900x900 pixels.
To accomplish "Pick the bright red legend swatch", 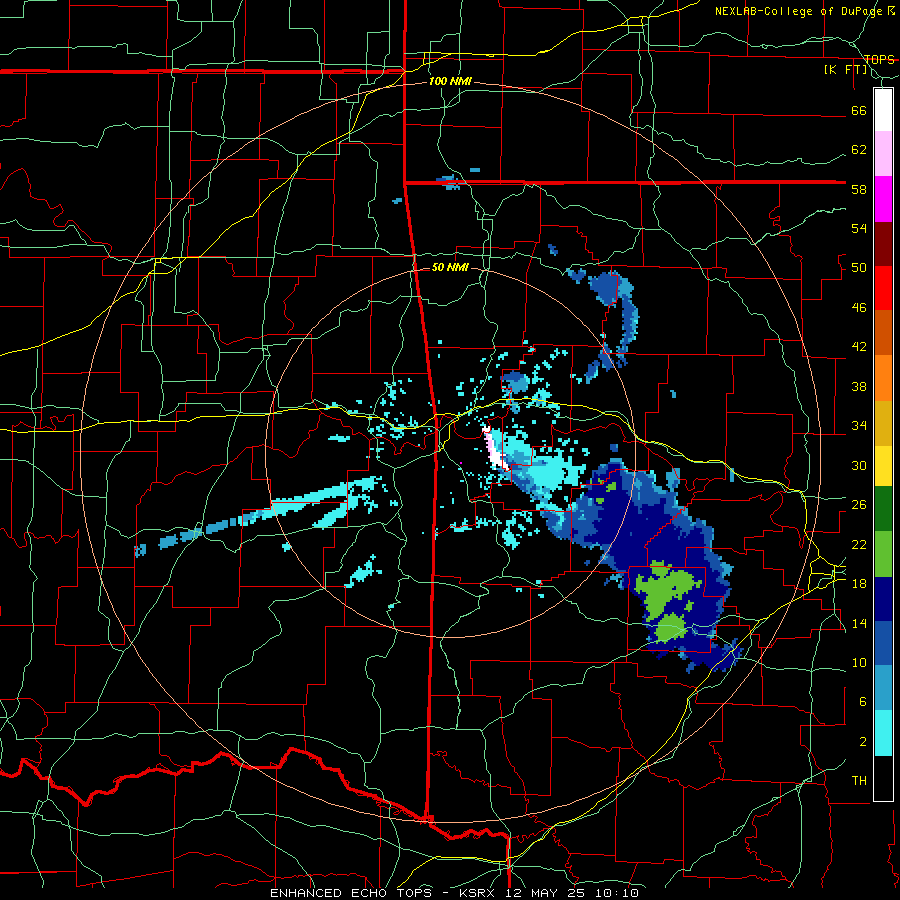I will click(x=883, y=288).
